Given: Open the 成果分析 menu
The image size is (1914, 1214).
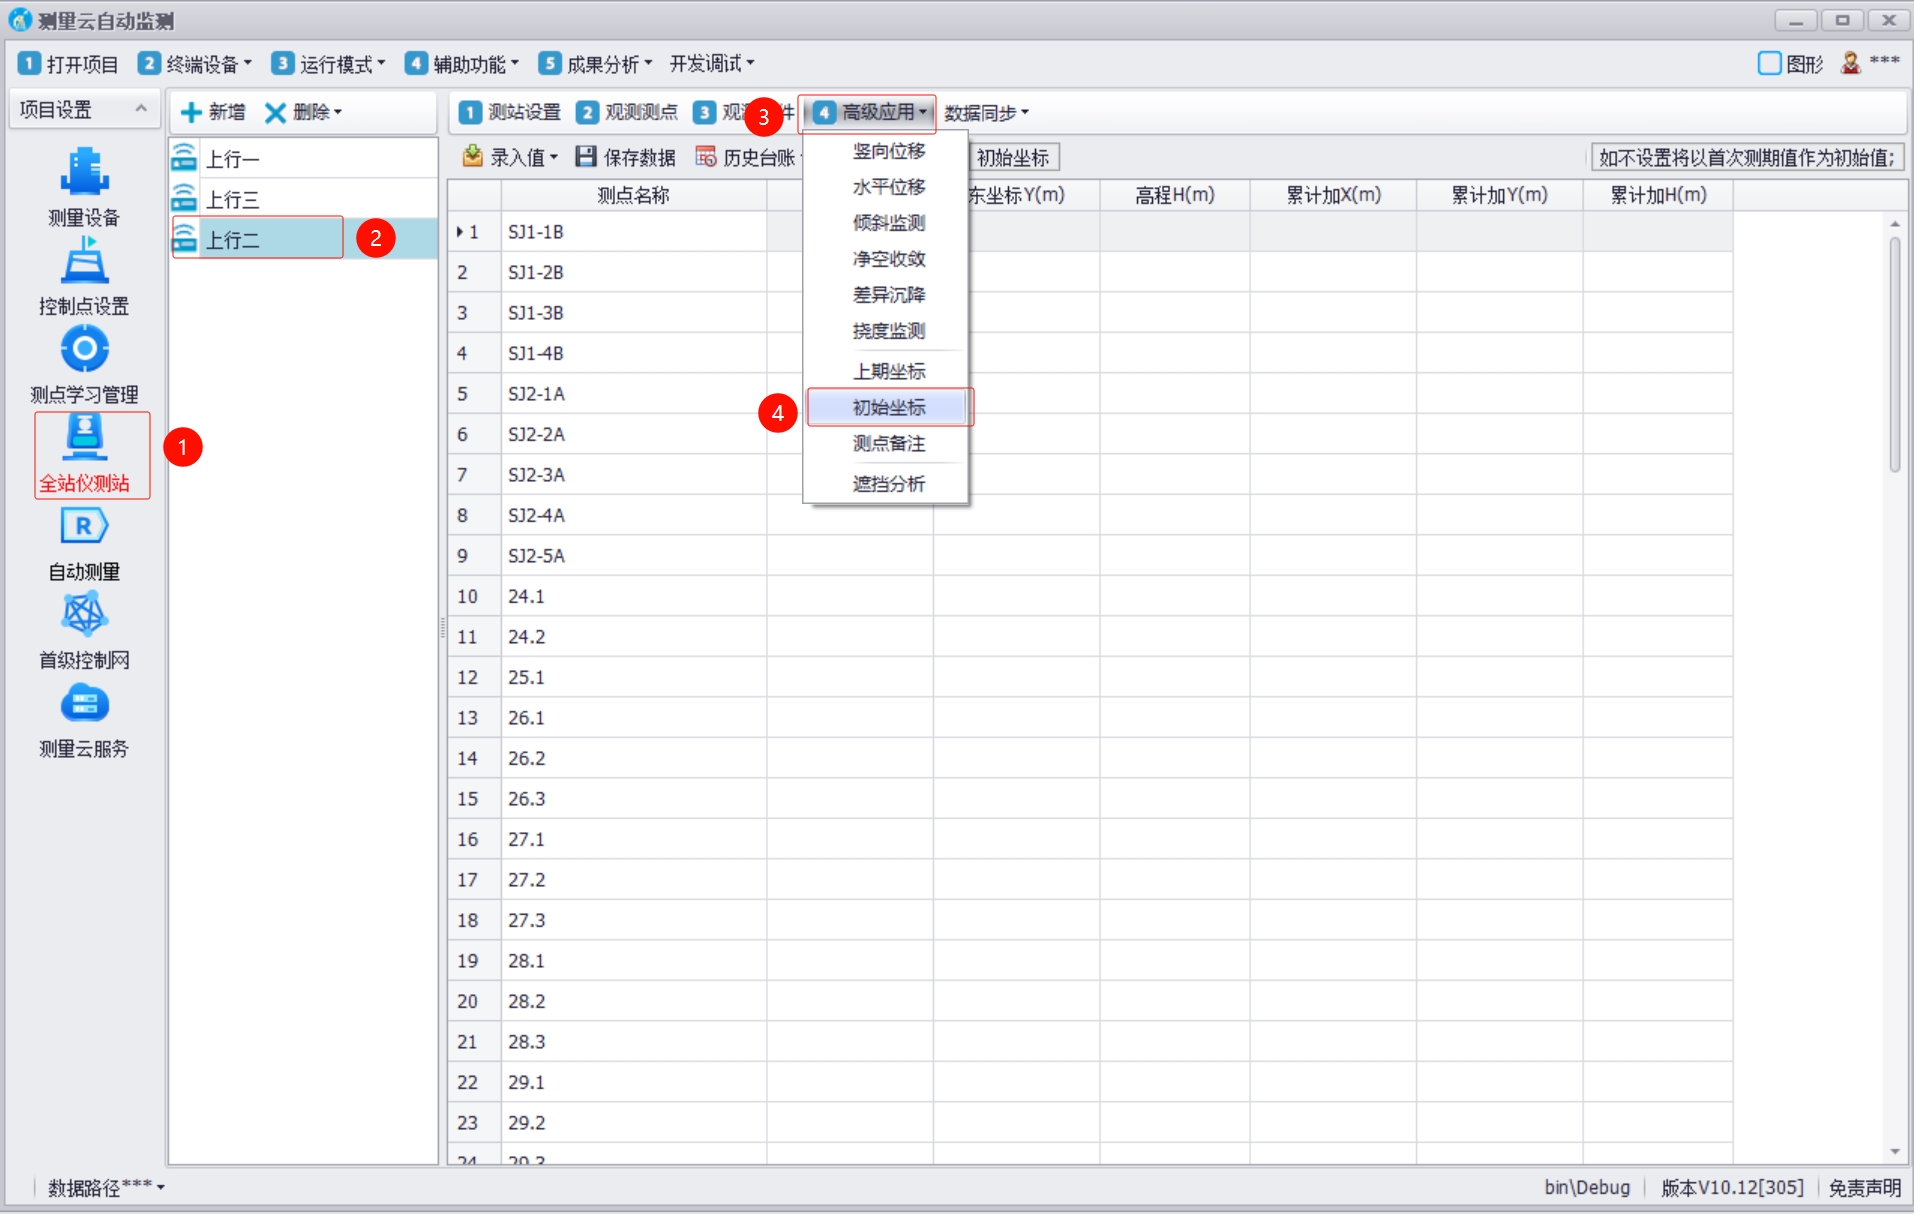Looking at the screenshot, I should (596, 64).
